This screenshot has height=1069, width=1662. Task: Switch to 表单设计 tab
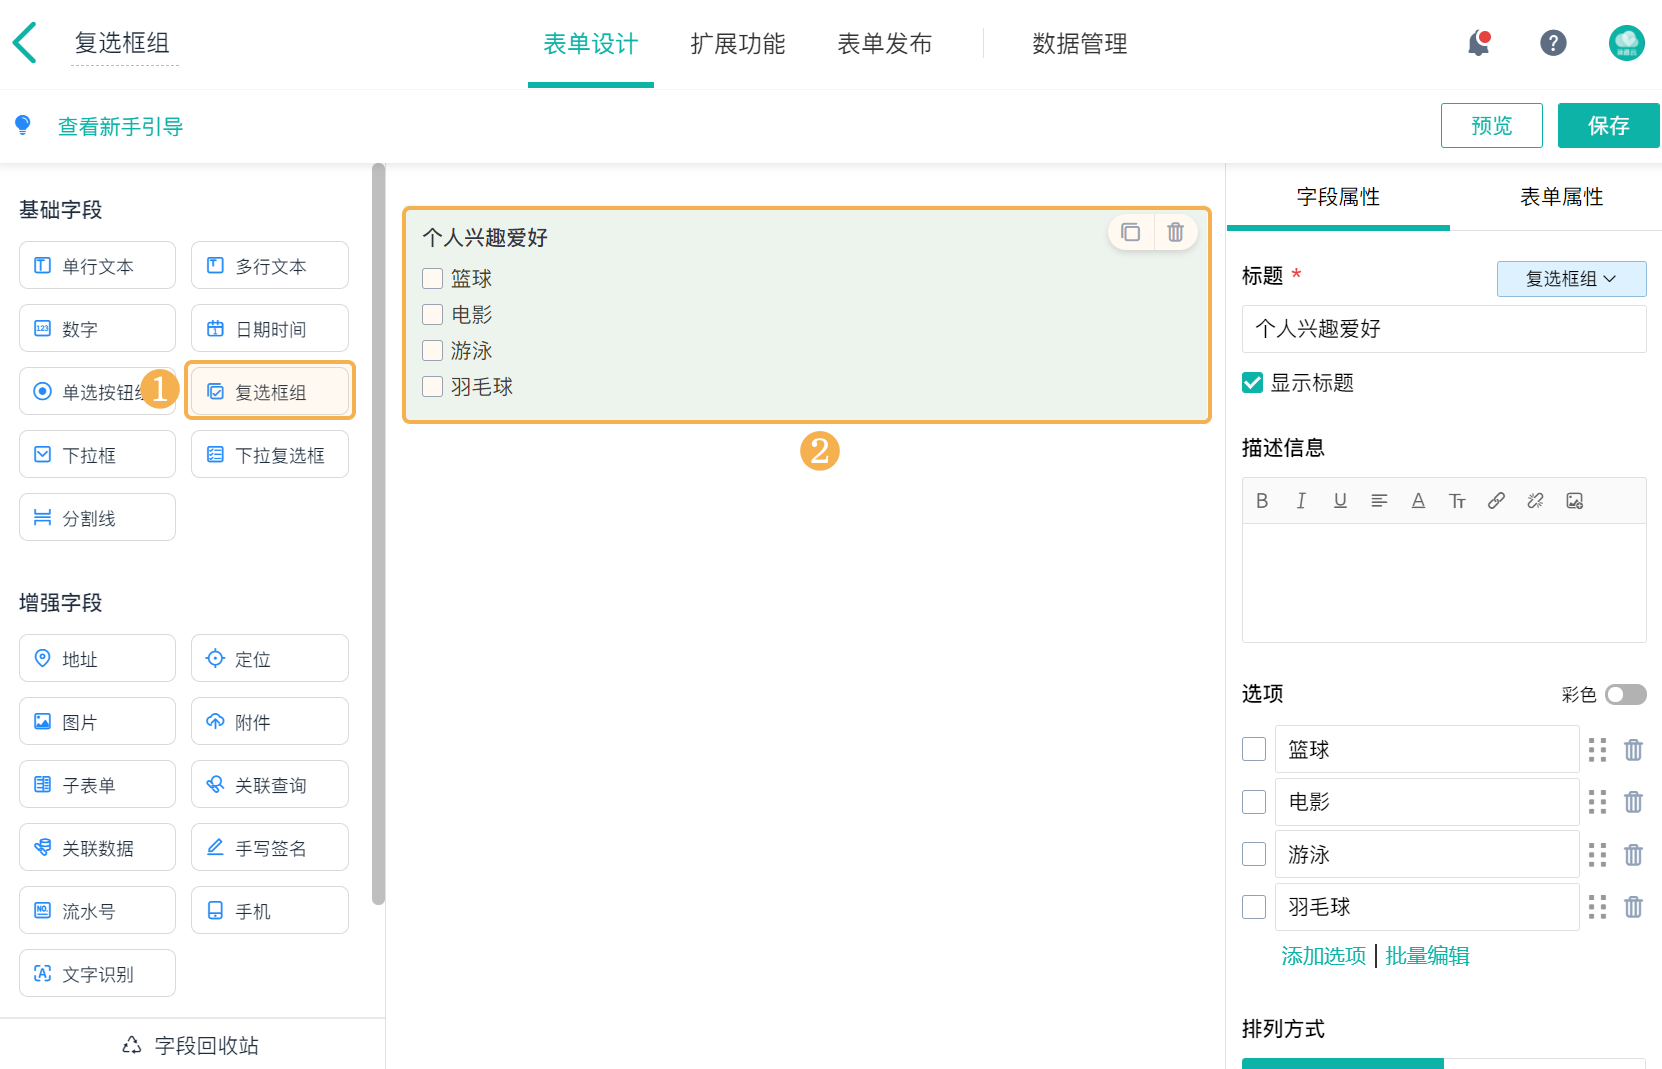tap(590, 44)
